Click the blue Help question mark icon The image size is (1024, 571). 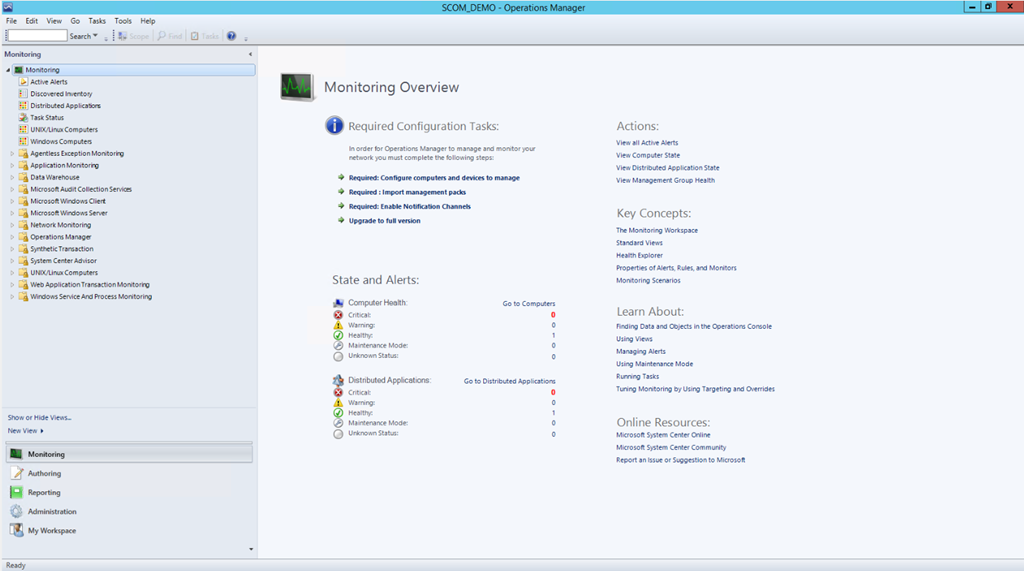(x=231, y=36)
